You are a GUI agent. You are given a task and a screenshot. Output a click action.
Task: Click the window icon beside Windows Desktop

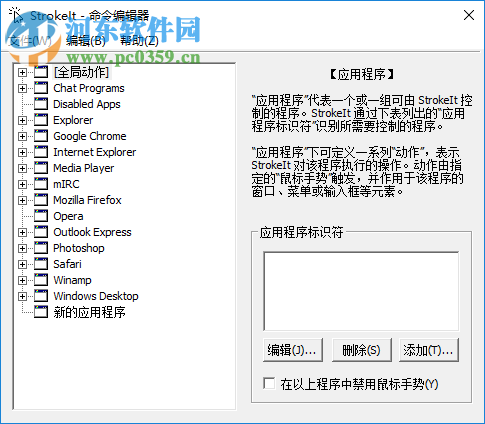click(41, 296)
